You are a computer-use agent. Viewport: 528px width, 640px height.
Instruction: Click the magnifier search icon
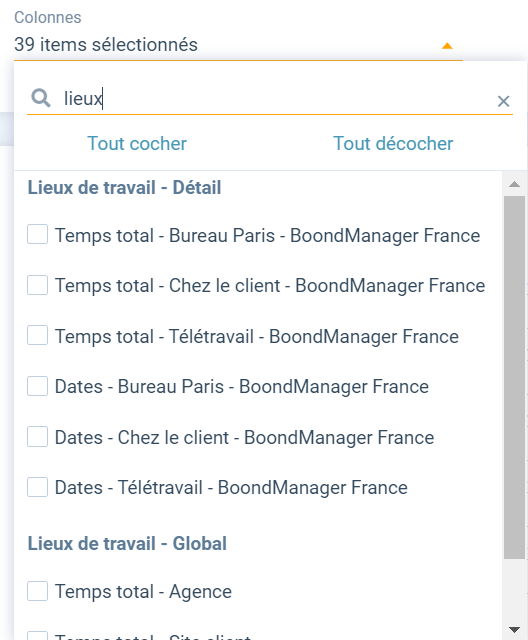(x=41, y=98)
